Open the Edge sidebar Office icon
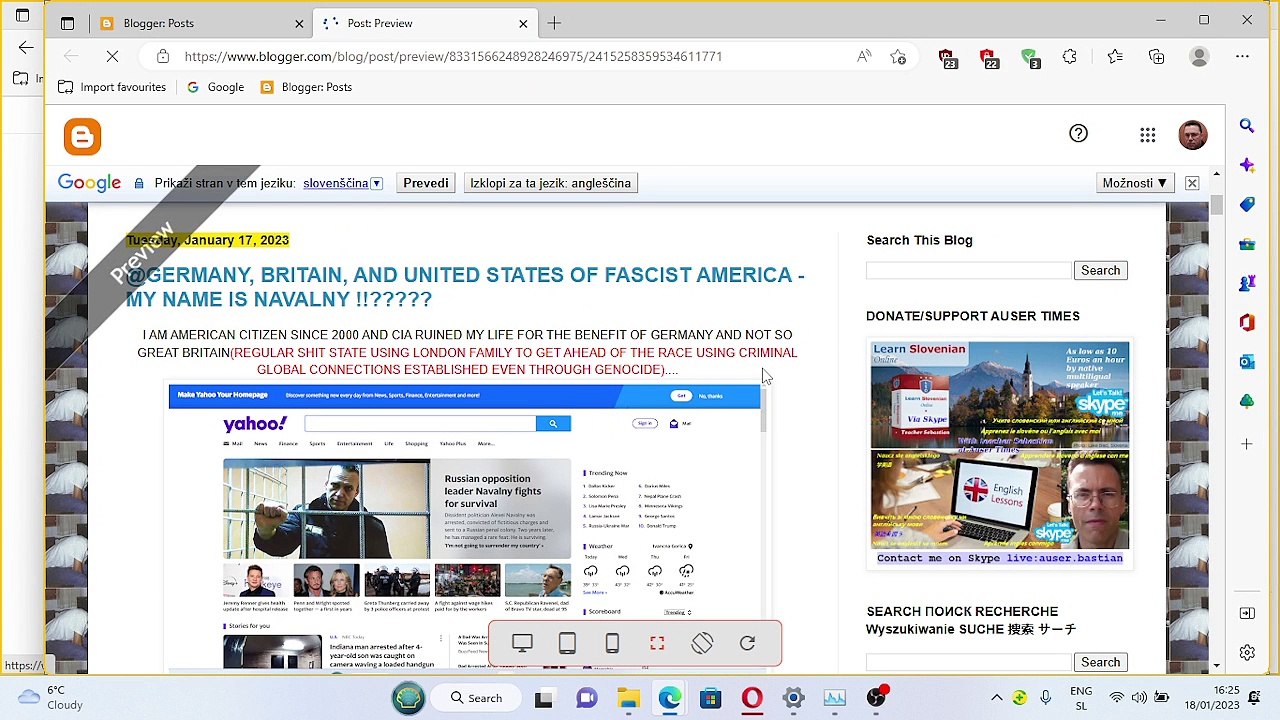1280x720 pixels. [x=1247, y=322]
